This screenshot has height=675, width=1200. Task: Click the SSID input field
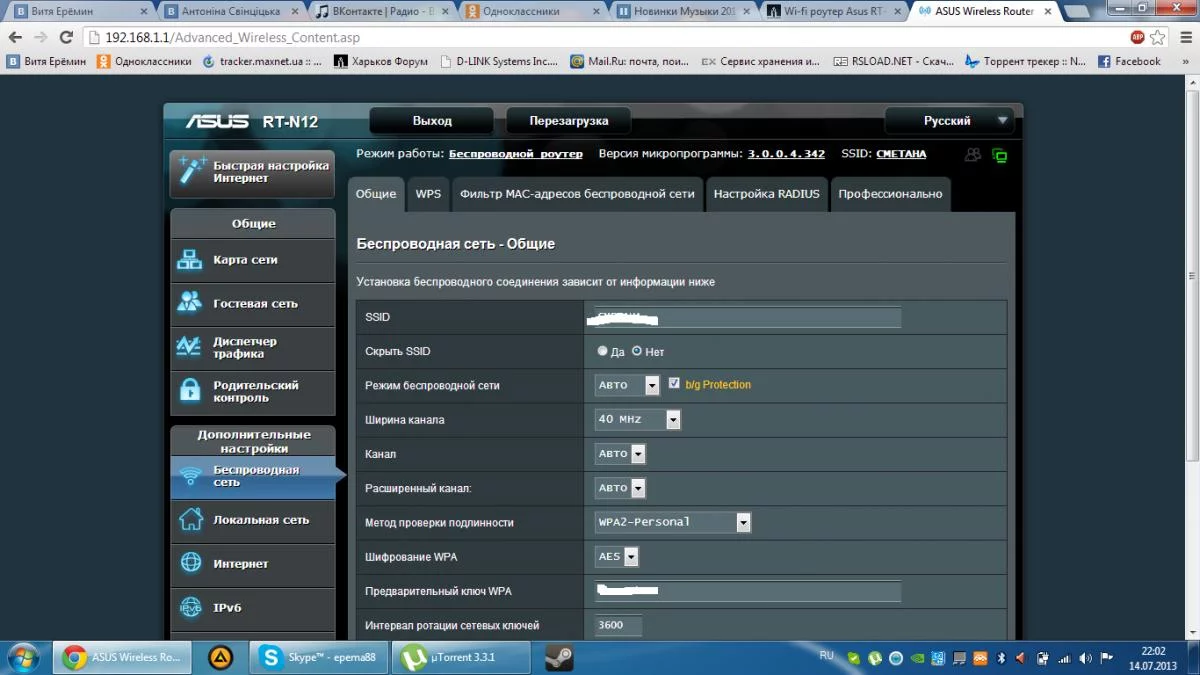748,317
